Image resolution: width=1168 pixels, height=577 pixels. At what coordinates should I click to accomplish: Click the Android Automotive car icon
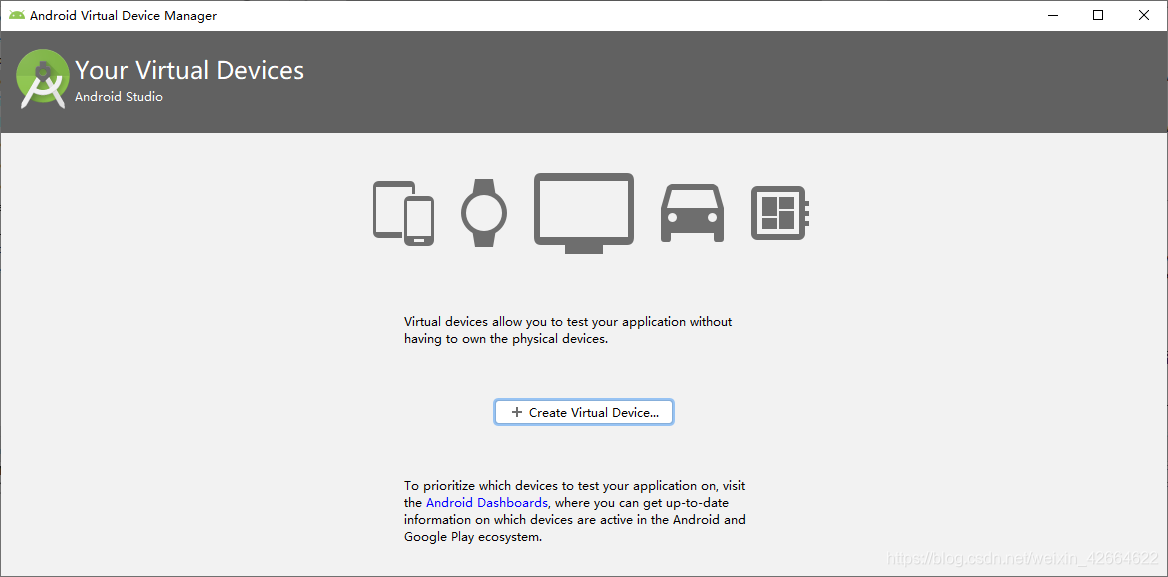coord(692,213)
